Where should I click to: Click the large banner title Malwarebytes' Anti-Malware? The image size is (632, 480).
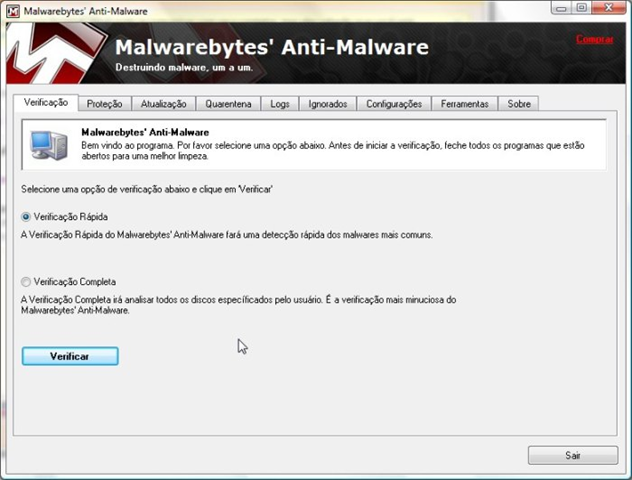tap(272, 47)
